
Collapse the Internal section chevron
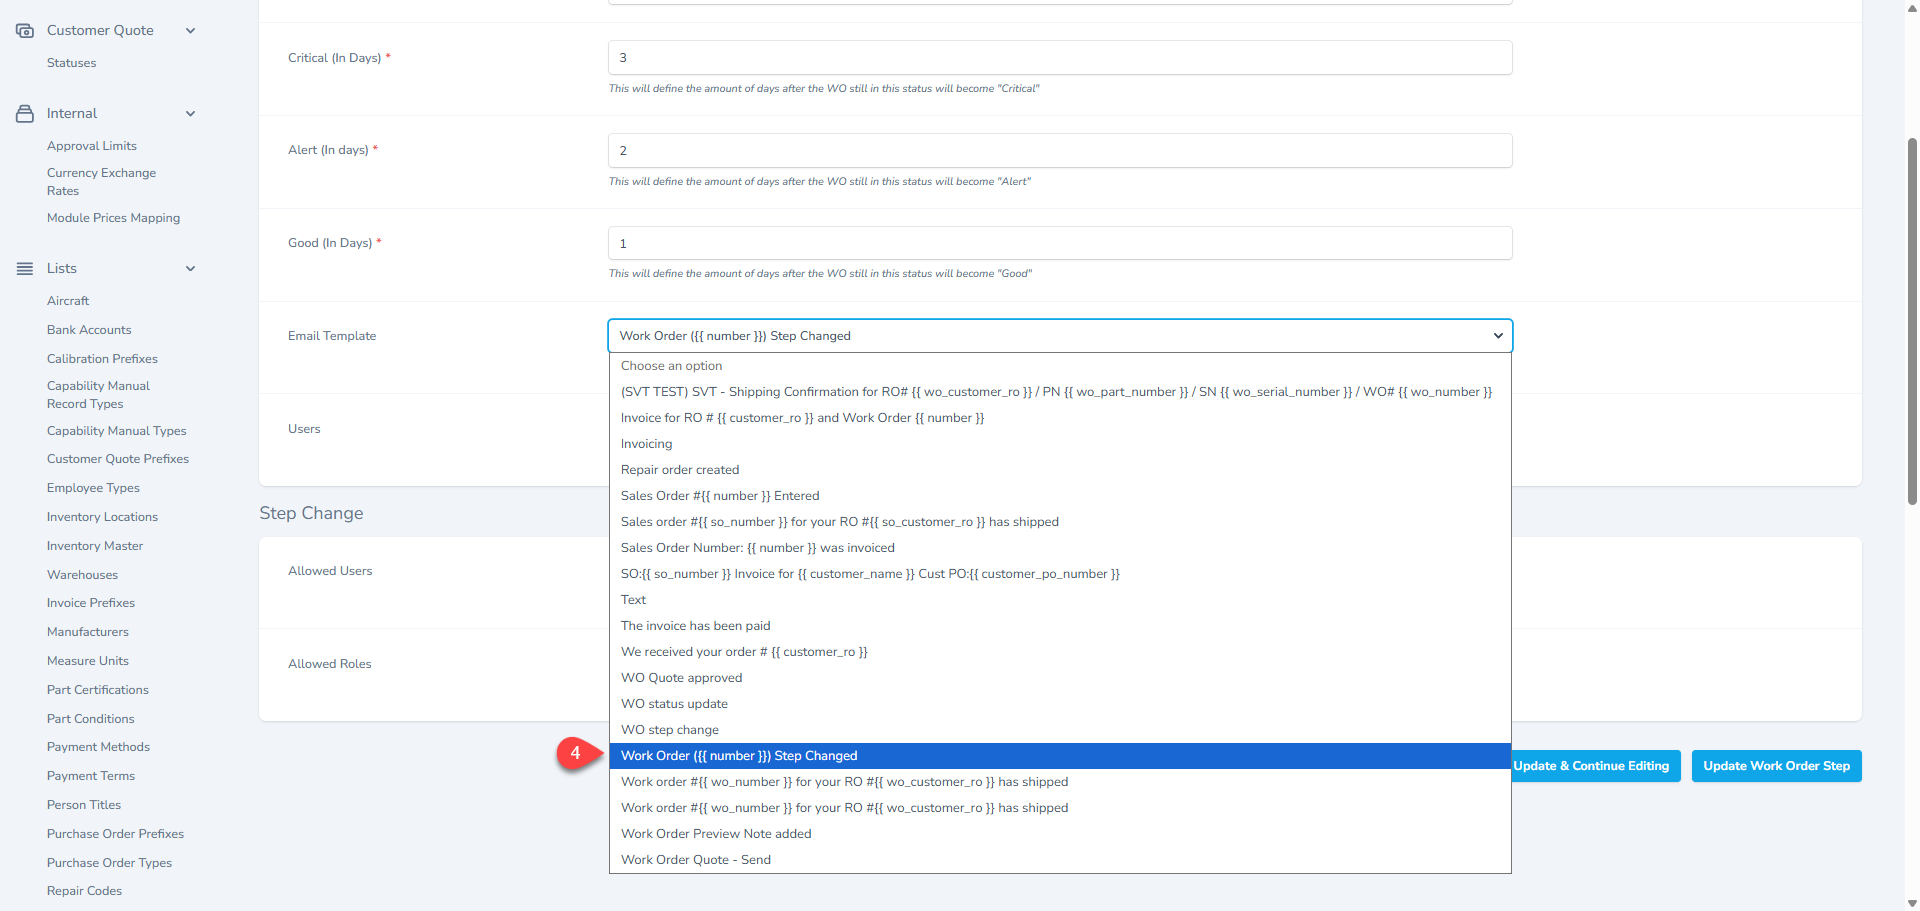coord(190,114)
